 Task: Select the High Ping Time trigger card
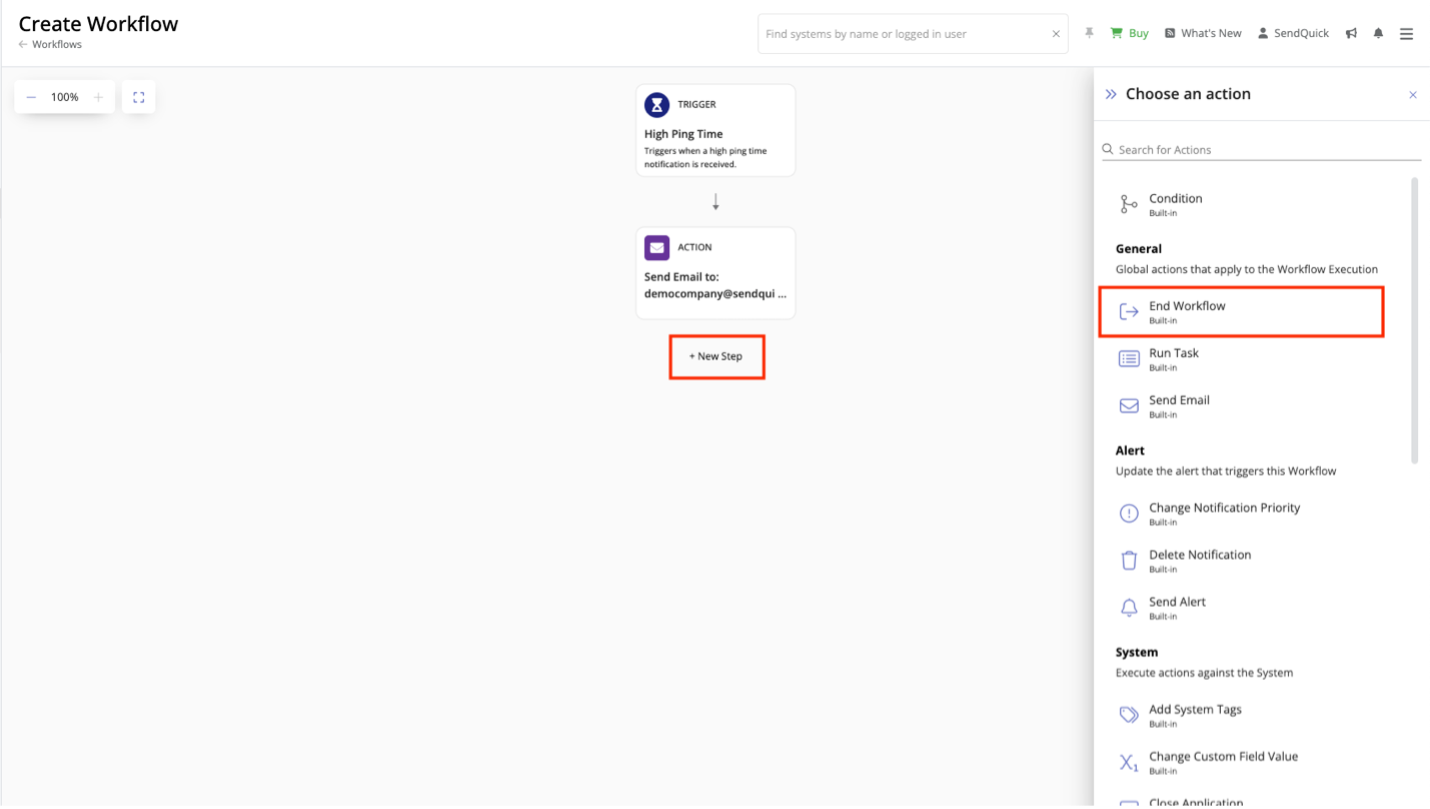point(716,131)
